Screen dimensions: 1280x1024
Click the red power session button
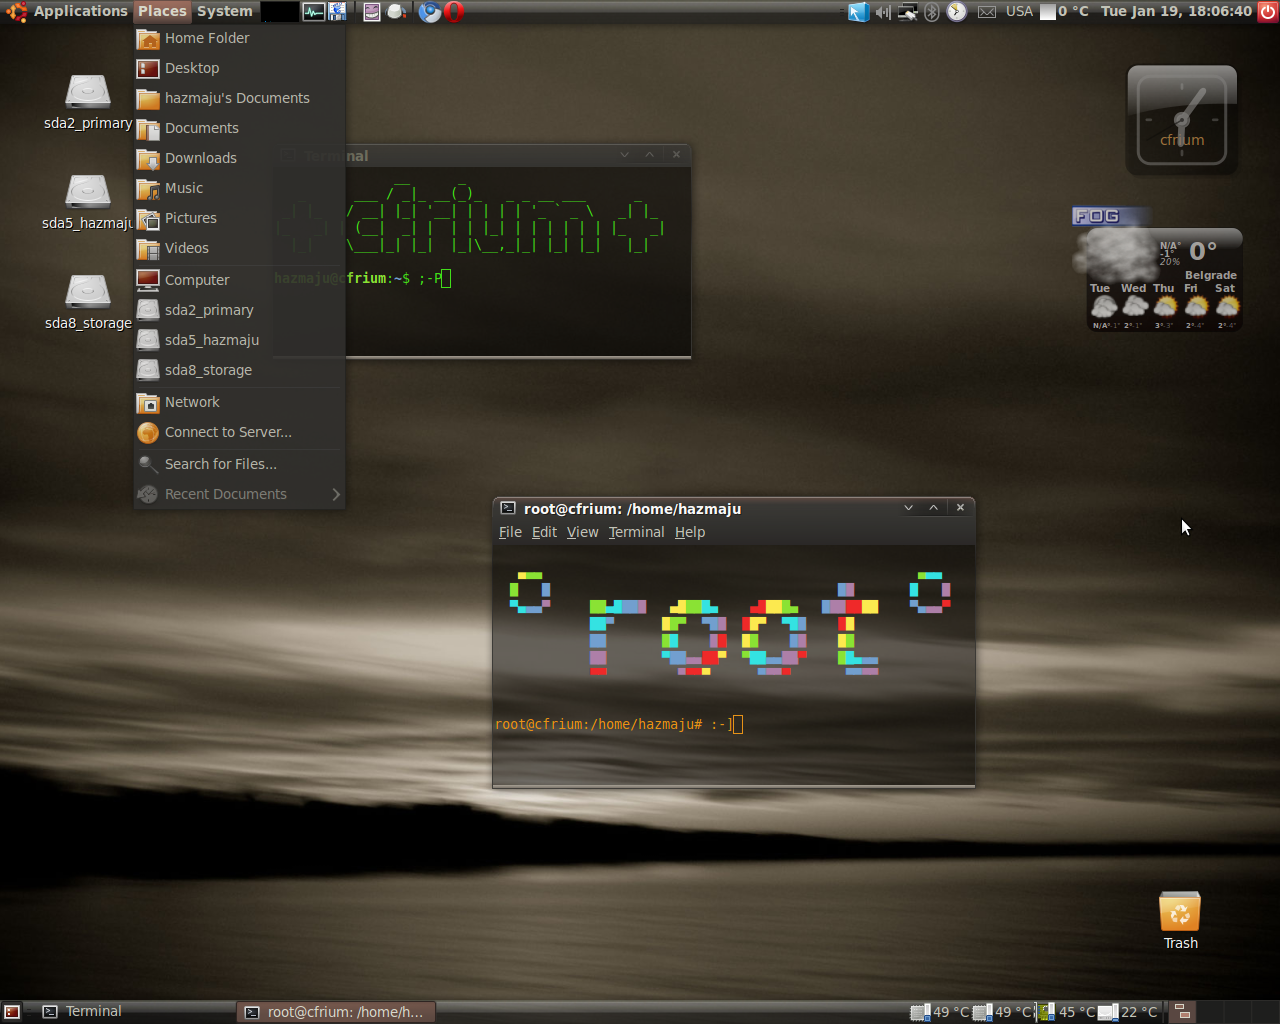click(x=1268, y=12)
